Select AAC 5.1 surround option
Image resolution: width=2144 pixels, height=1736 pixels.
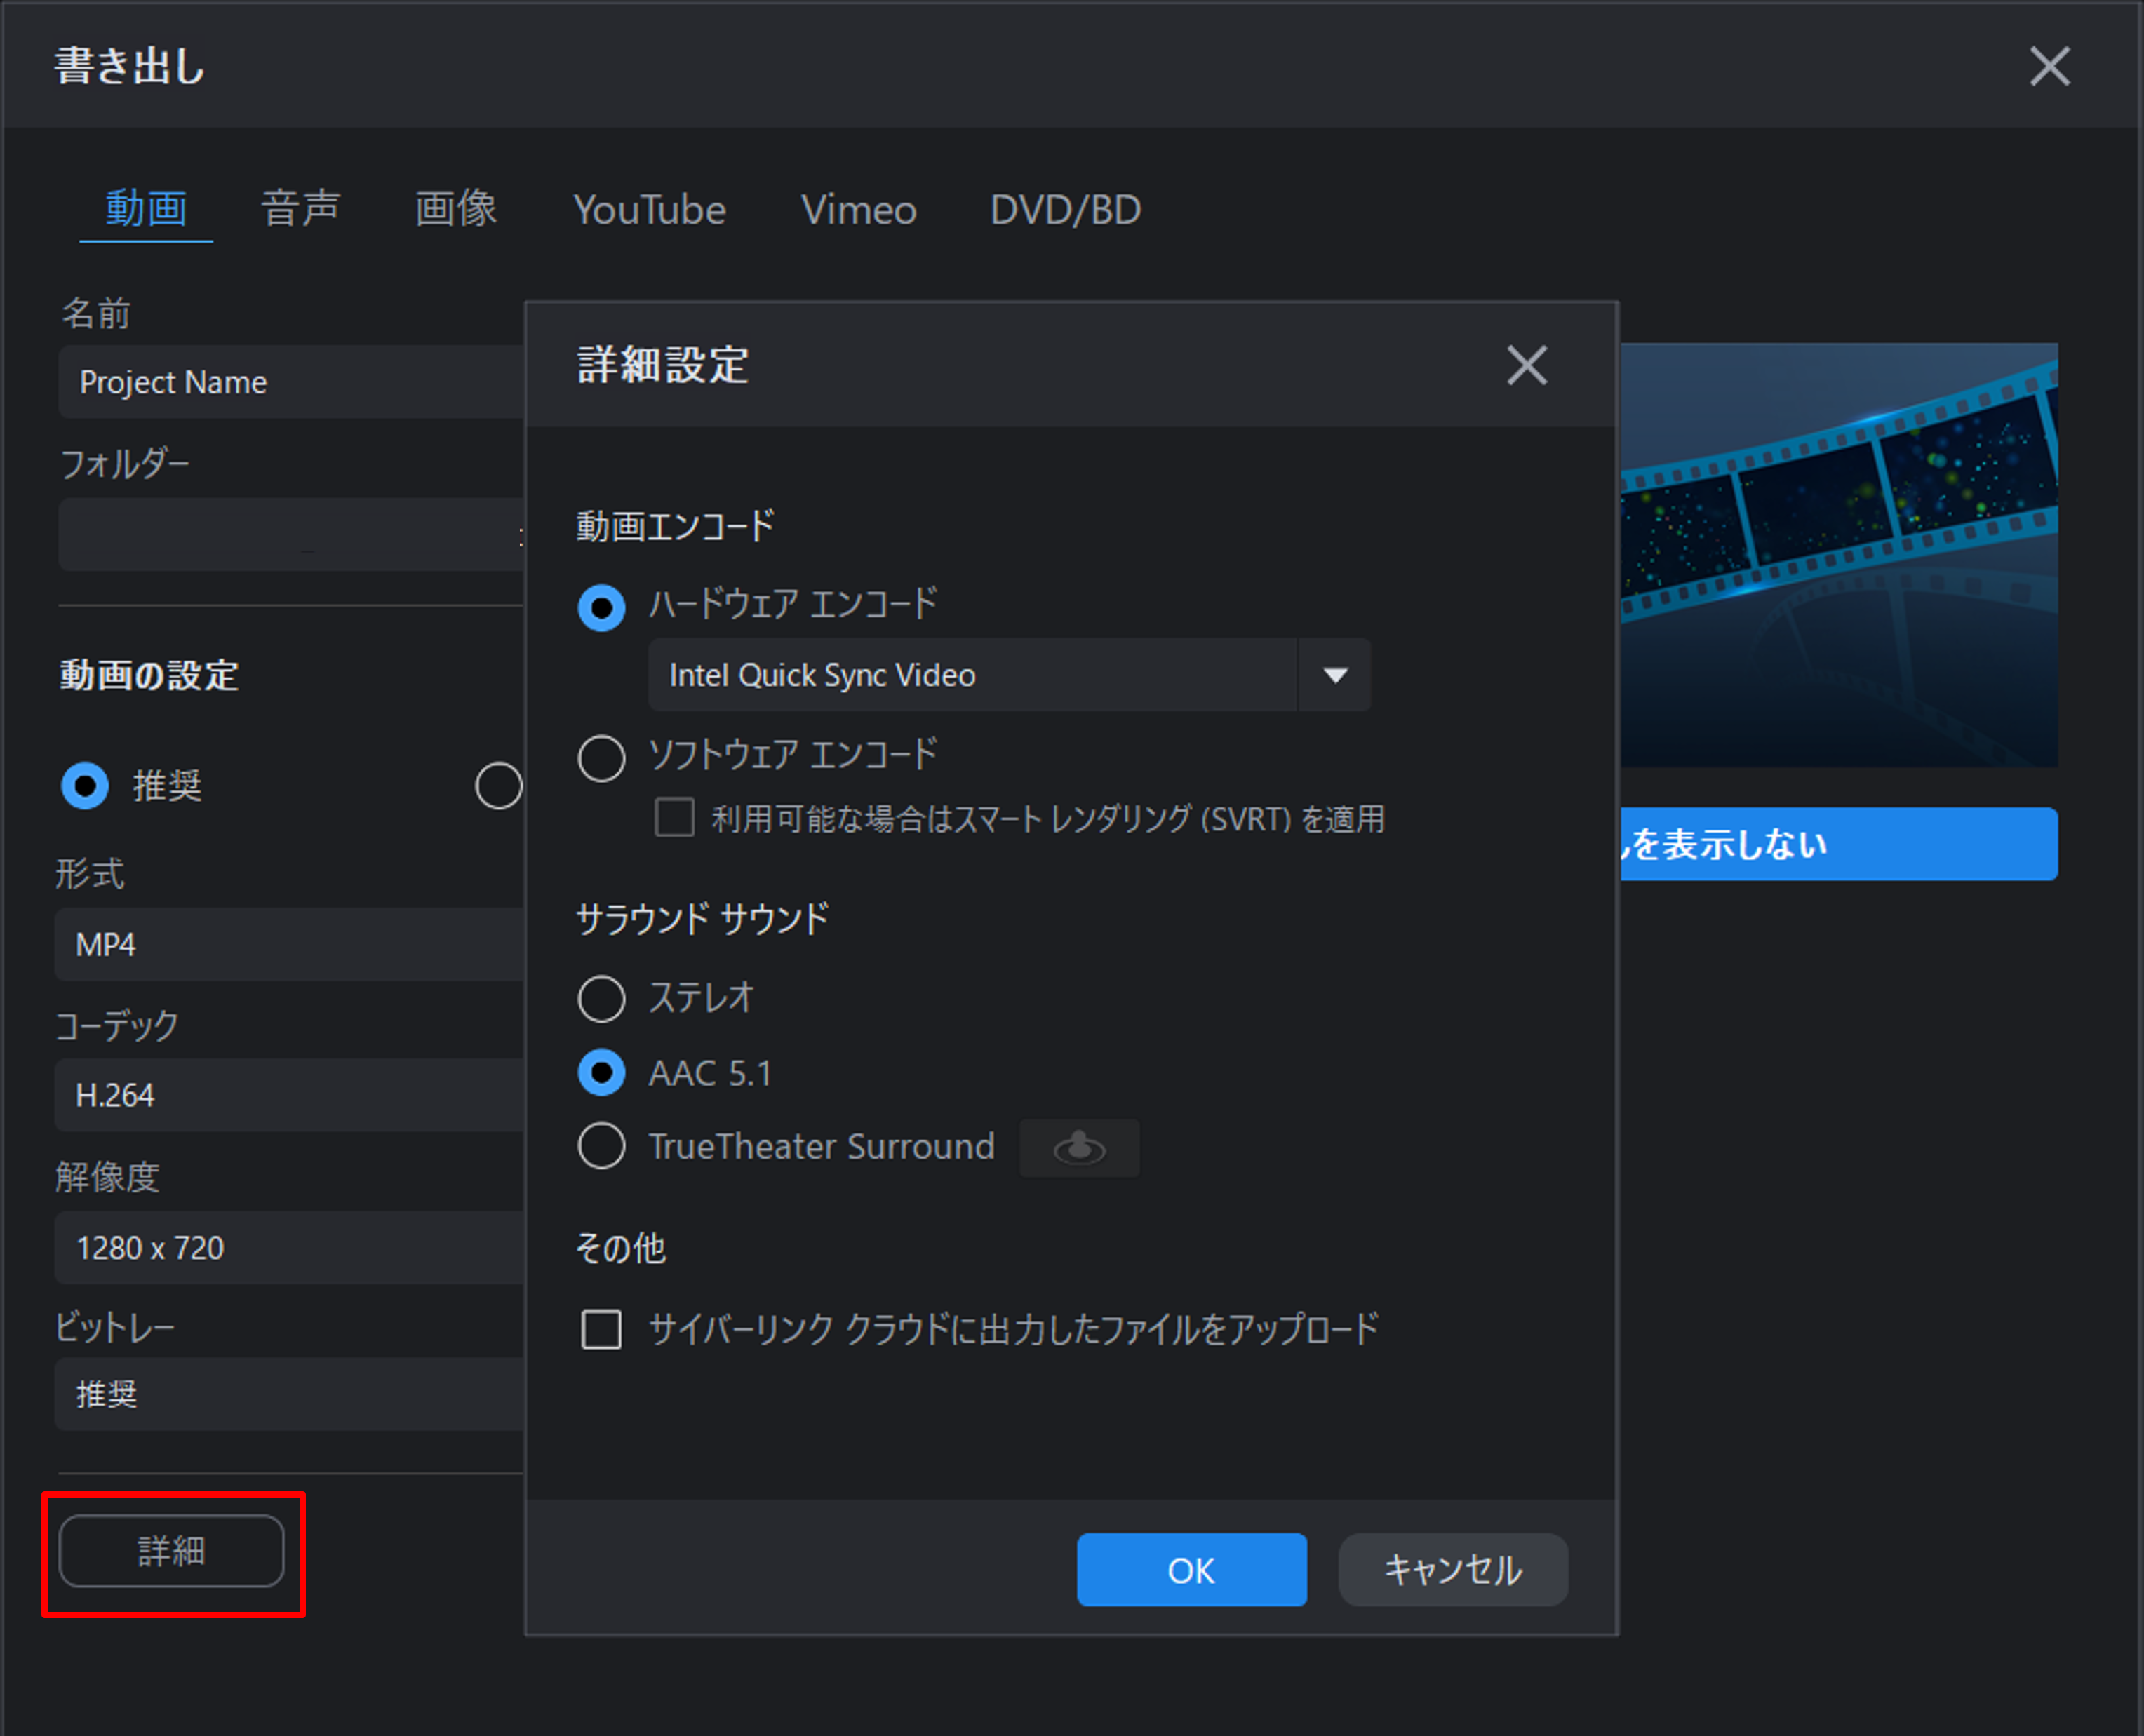coord(601,1073)
